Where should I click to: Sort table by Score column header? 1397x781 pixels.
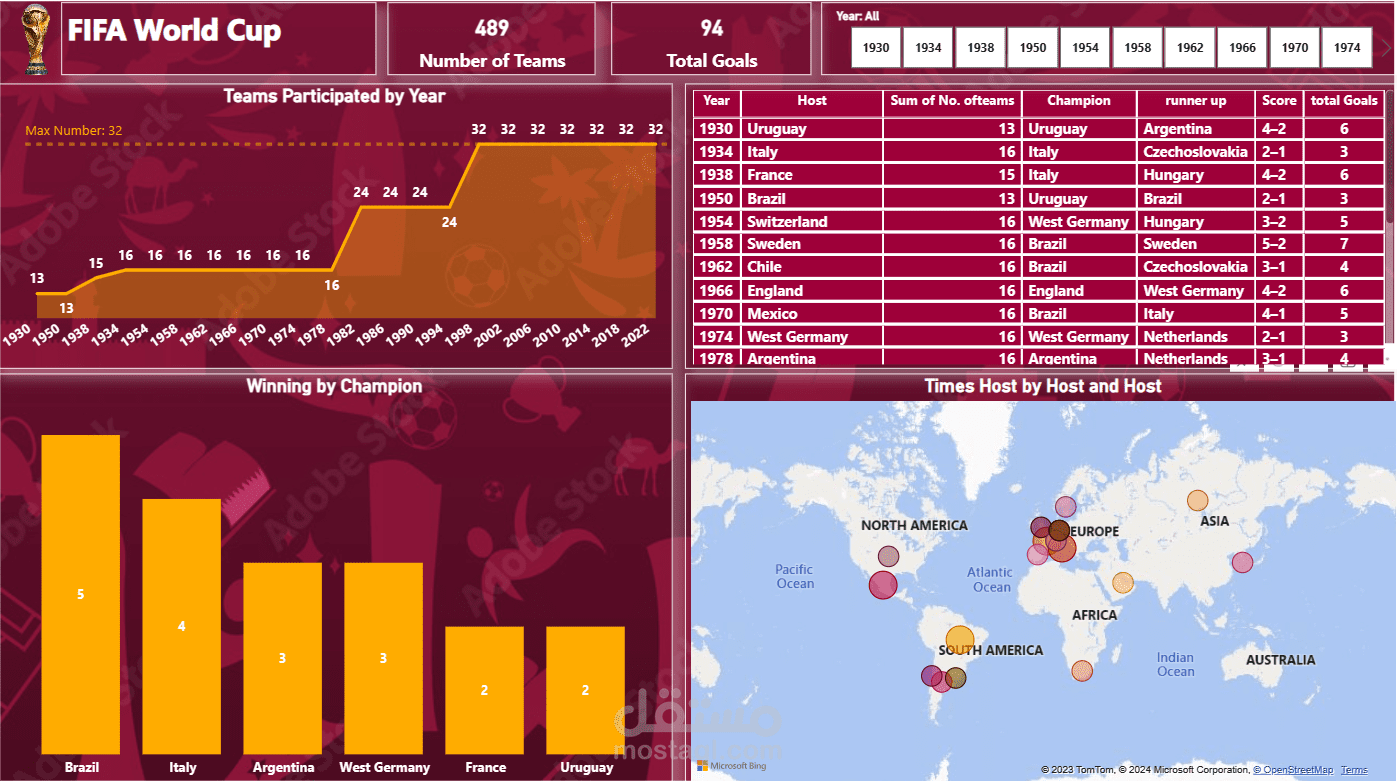point(1279,101)
